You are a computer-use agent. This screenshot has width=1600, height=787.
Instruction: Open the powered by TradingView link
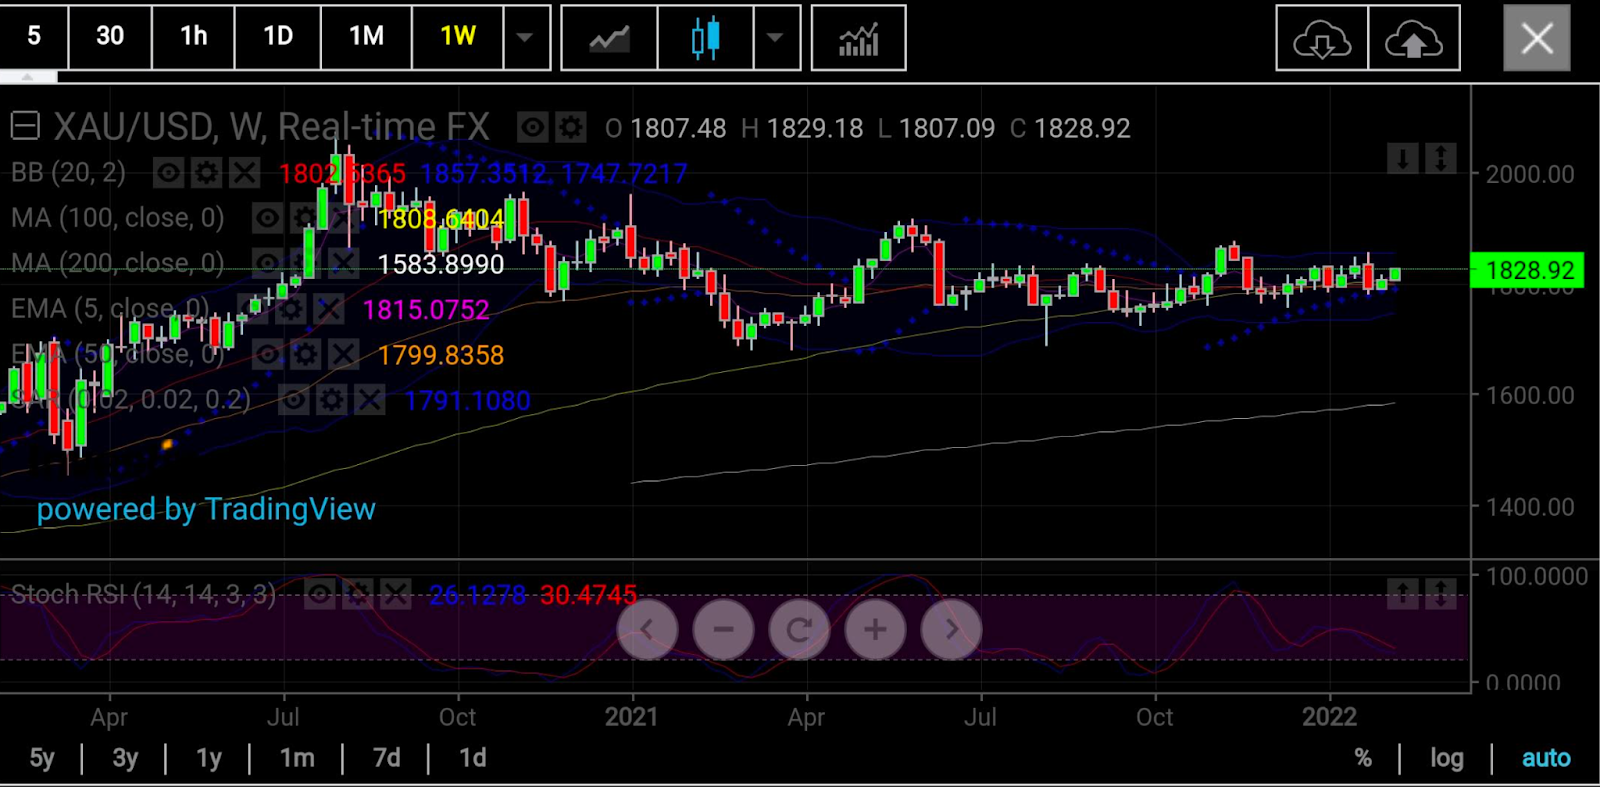point(206,509)
